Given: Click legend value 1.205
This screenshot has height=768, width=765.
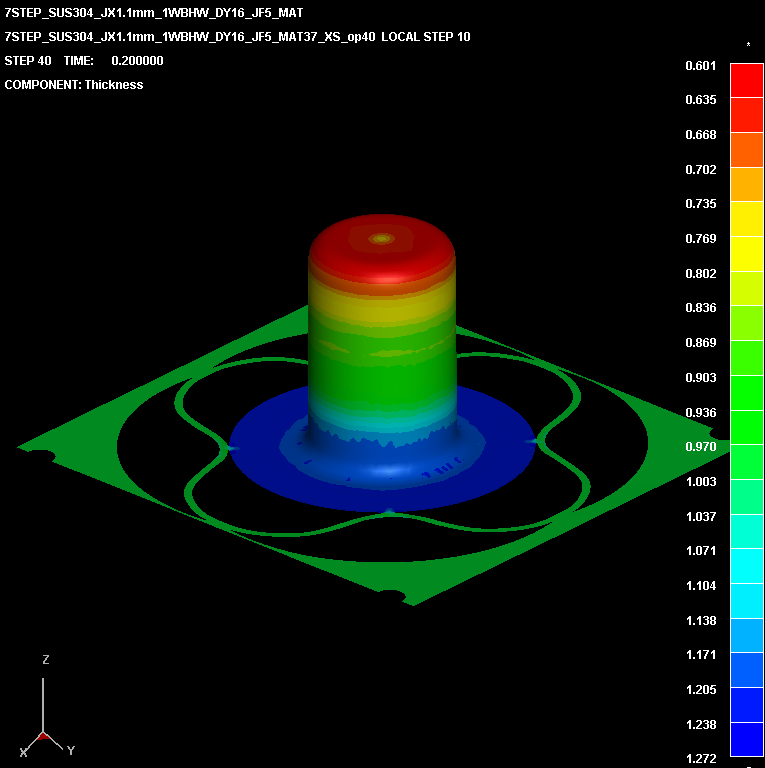Looking at the screenshot, I should coord(700,690).
